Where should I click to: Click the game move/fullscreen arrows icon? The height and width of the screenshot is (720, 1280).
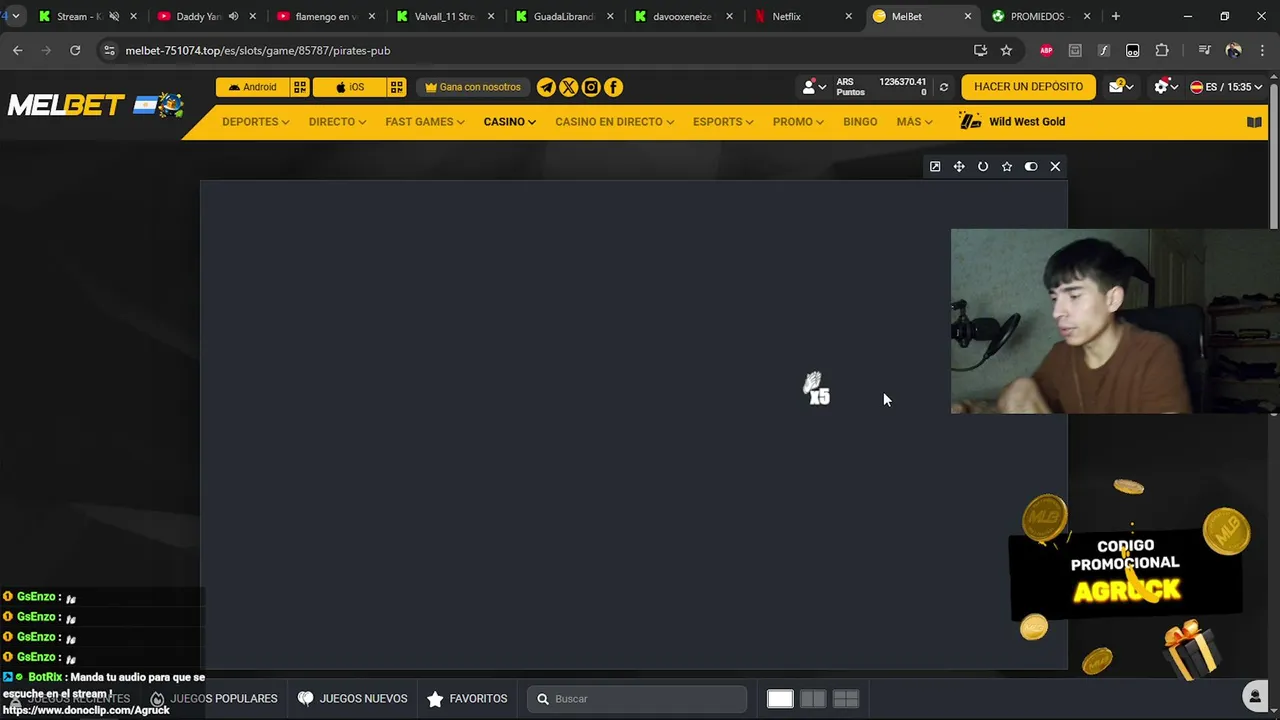pos(959,167)
